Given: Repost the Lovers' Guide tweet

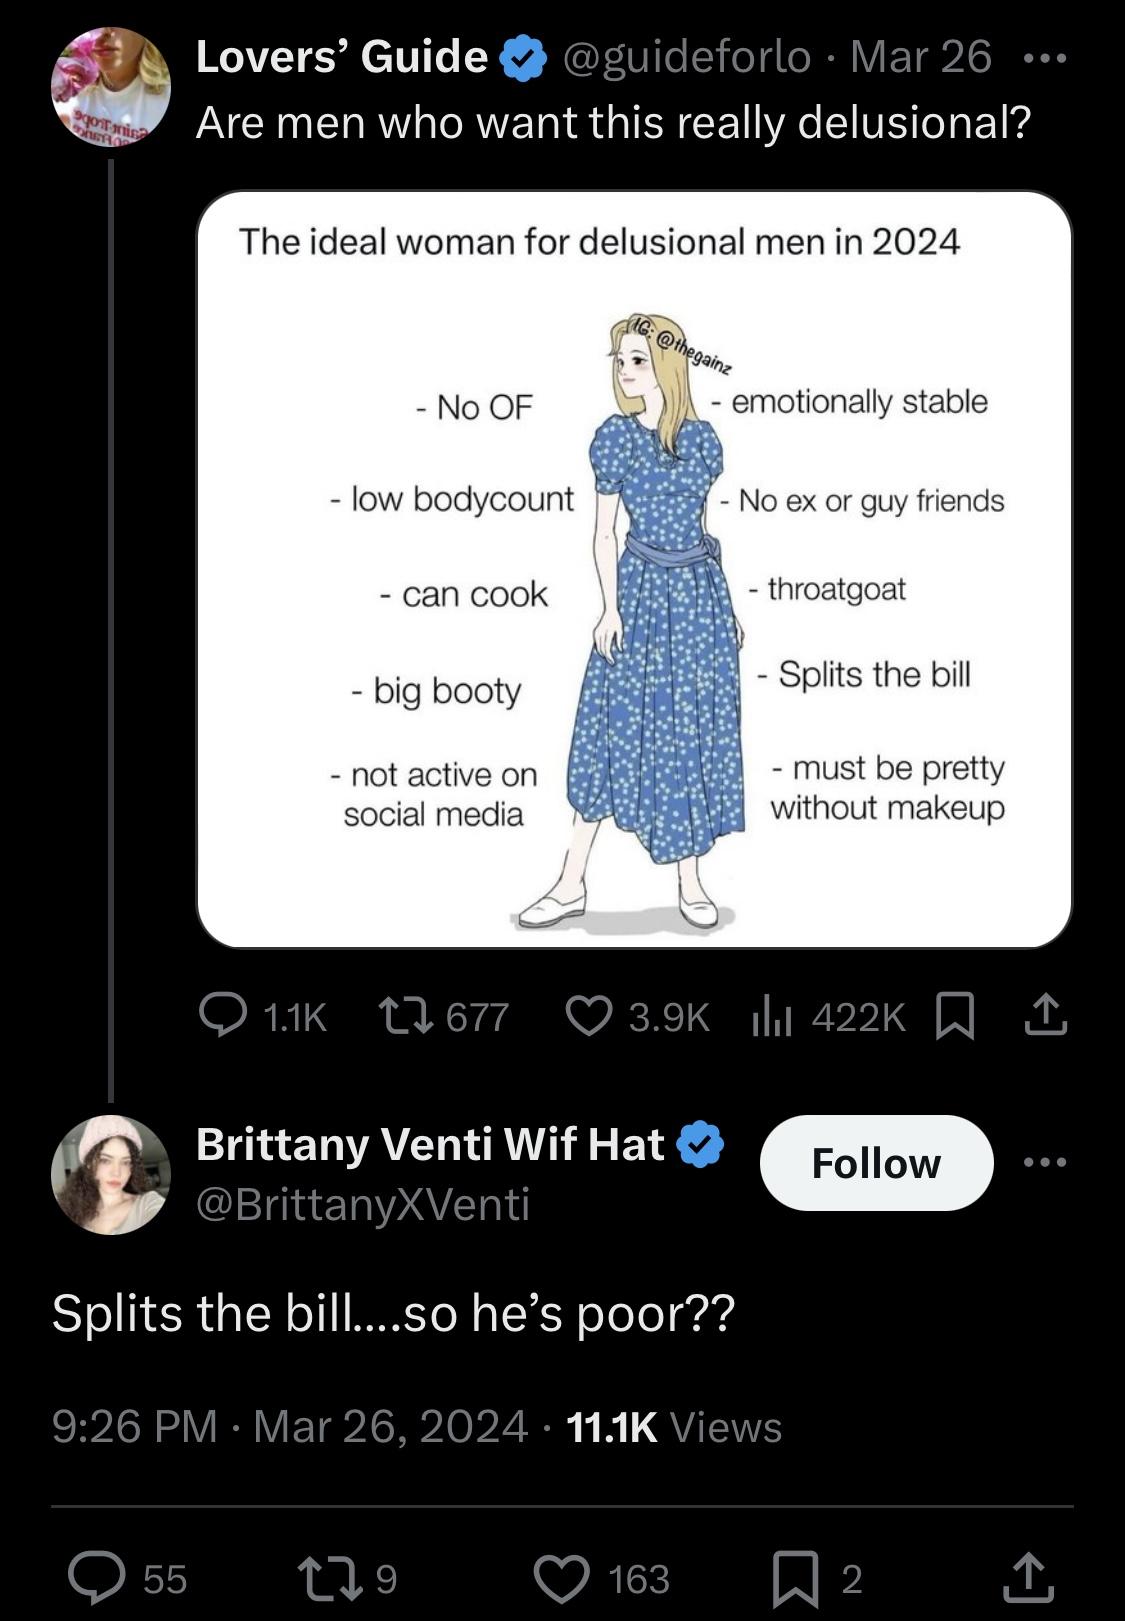Looking at the screenshot, I should point(405,1016).
